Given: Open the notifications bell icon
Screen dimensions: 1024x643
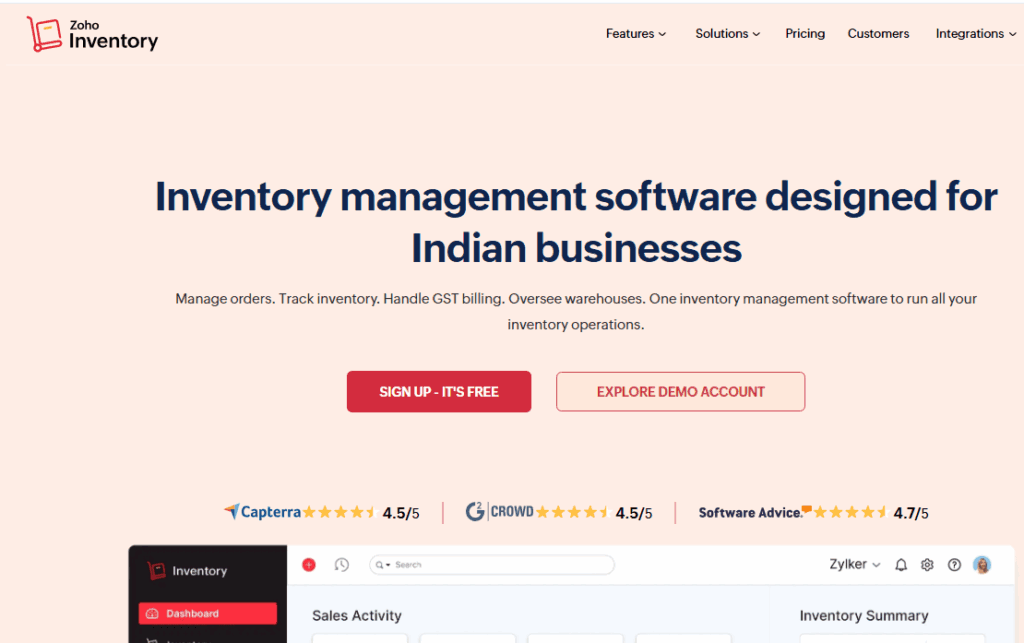Looking at the screenshot, I should [901, 565].
